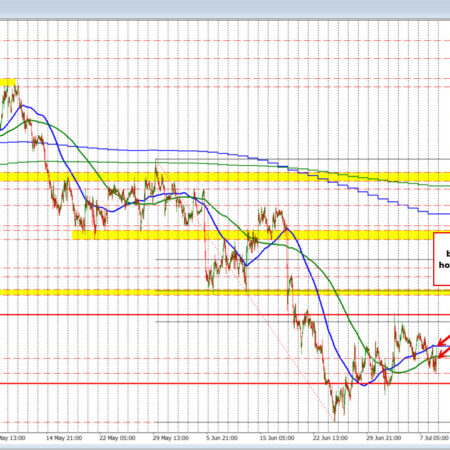Viewport: 450px width, 450px height.
Task: Select the 22 Jun 13:00 axis label
Action: pos(330,438)
